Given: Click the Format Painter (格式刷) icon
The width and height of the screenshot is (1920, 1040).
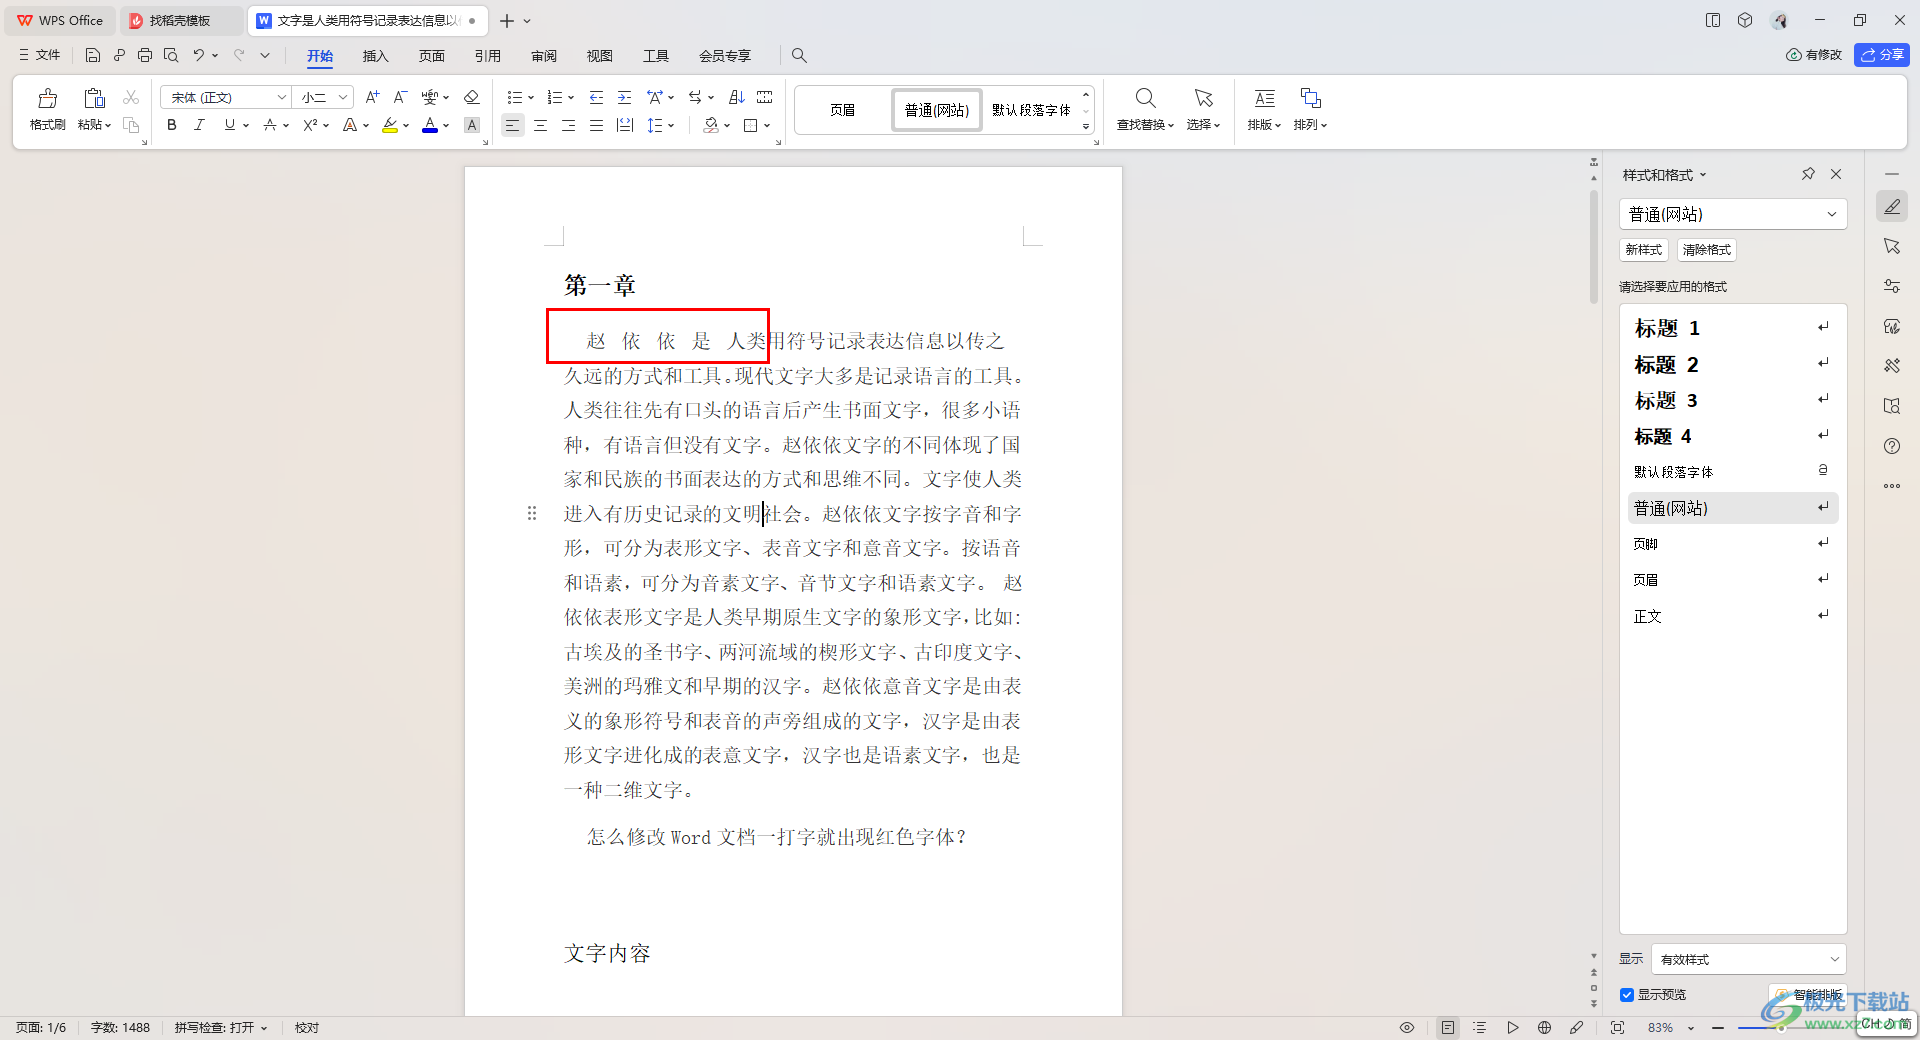Looking at the screenshot, I should coord(47,98).
